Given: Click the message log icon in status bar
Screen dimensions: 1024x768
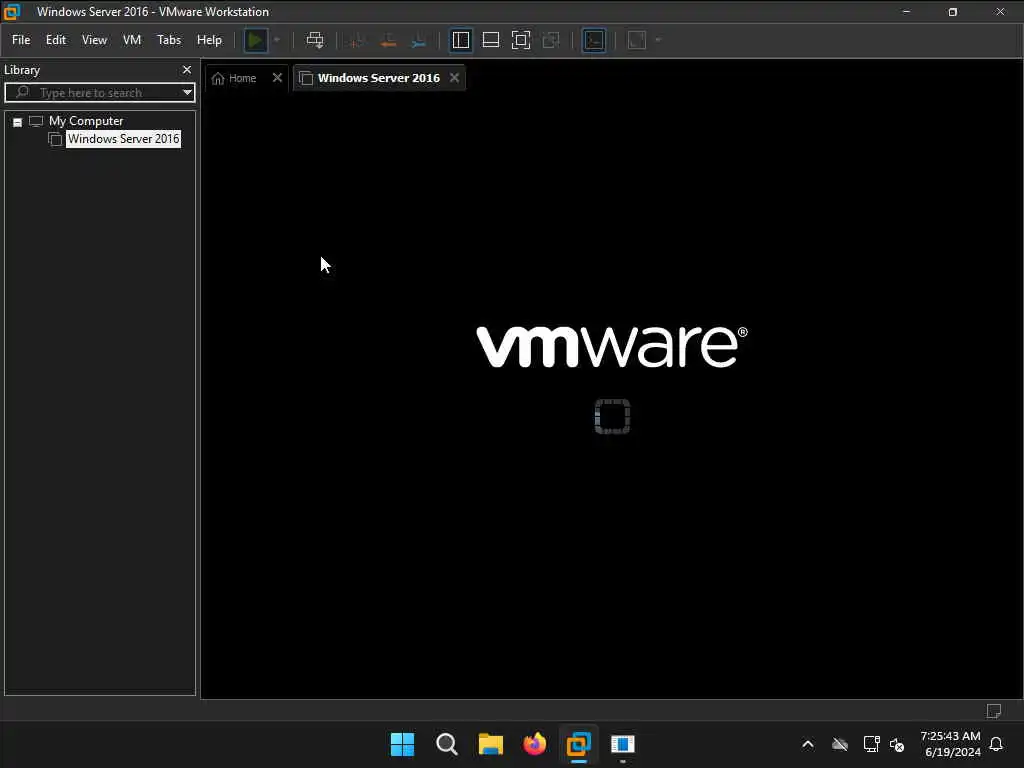Looking at the screenshot, I should point(993,711).
